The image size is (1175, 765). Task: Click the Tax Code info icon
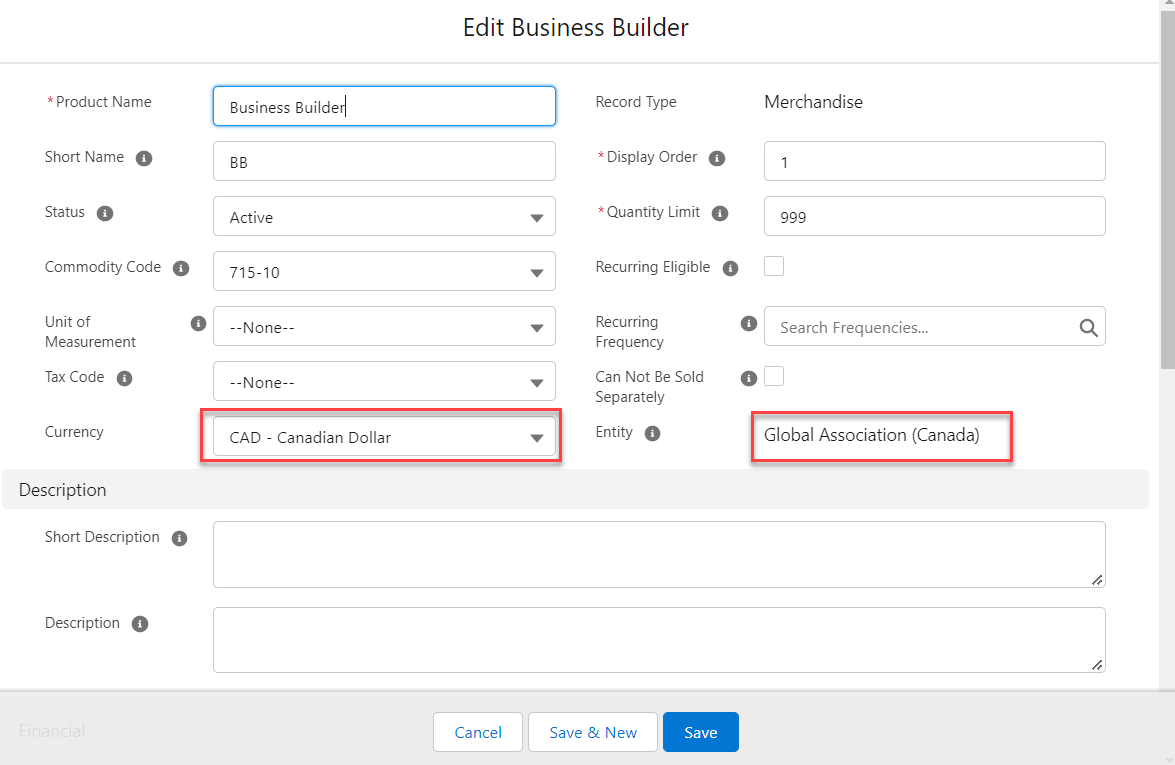[x=124, y=379]
